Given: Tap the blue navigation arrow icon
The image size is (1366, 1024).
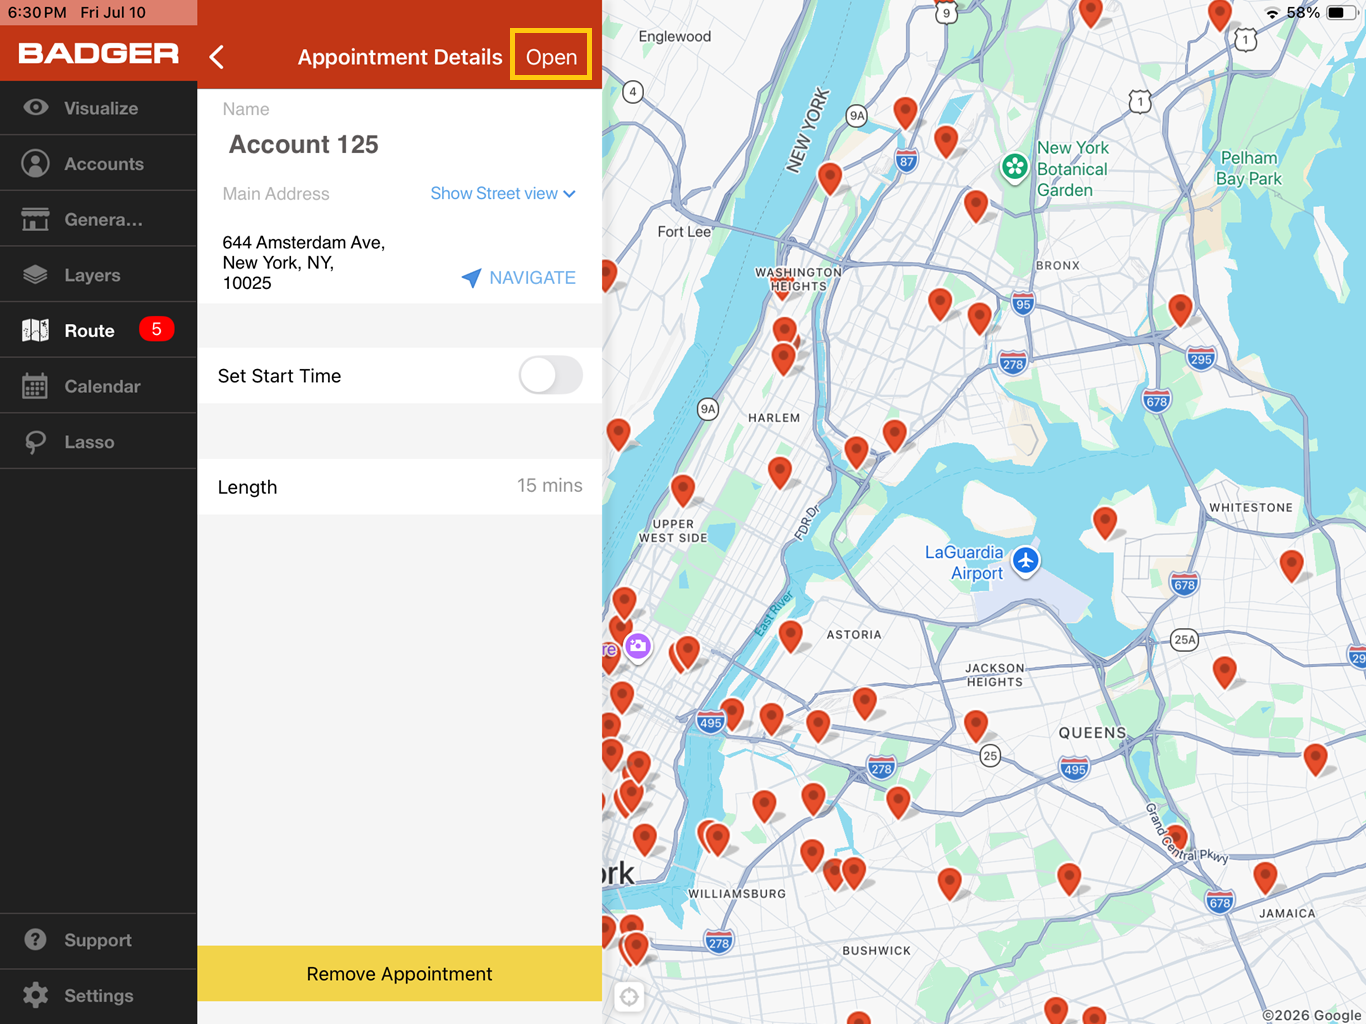Looking at the screenshot, I should (x=471, y=278).
